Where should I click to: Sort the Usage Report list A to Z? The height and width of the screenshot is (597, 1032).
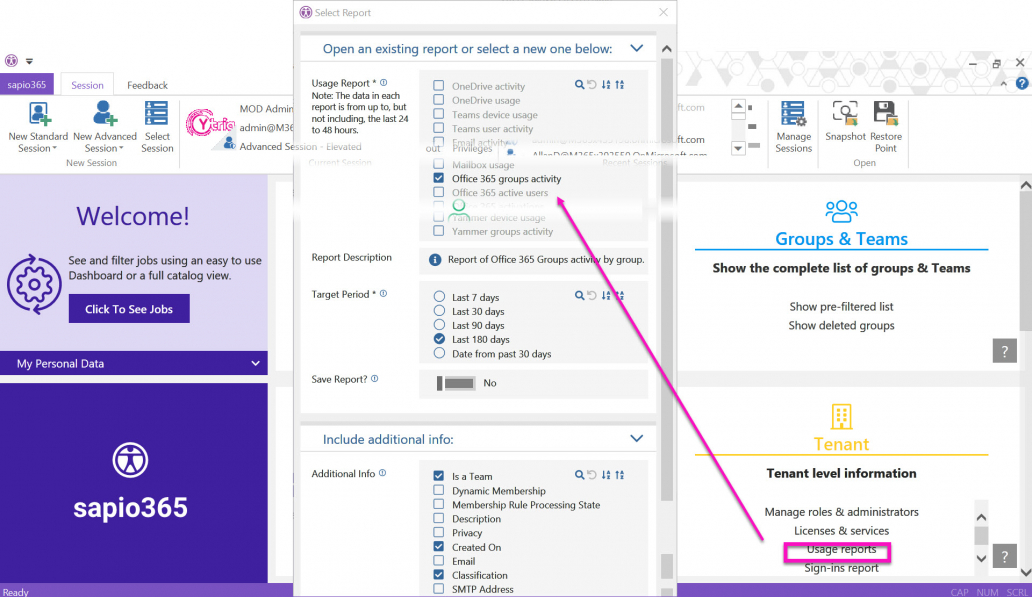coord(606,84)
